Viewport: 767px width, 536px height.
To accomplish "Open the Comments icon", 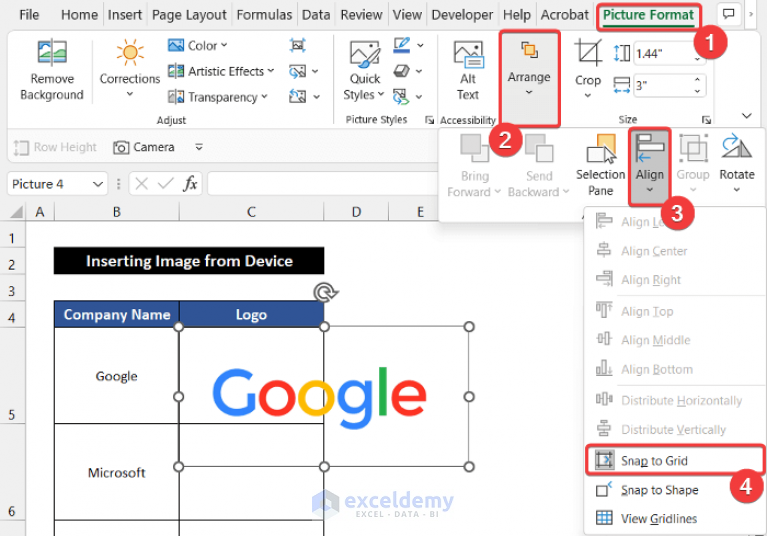I will [728, 14].
